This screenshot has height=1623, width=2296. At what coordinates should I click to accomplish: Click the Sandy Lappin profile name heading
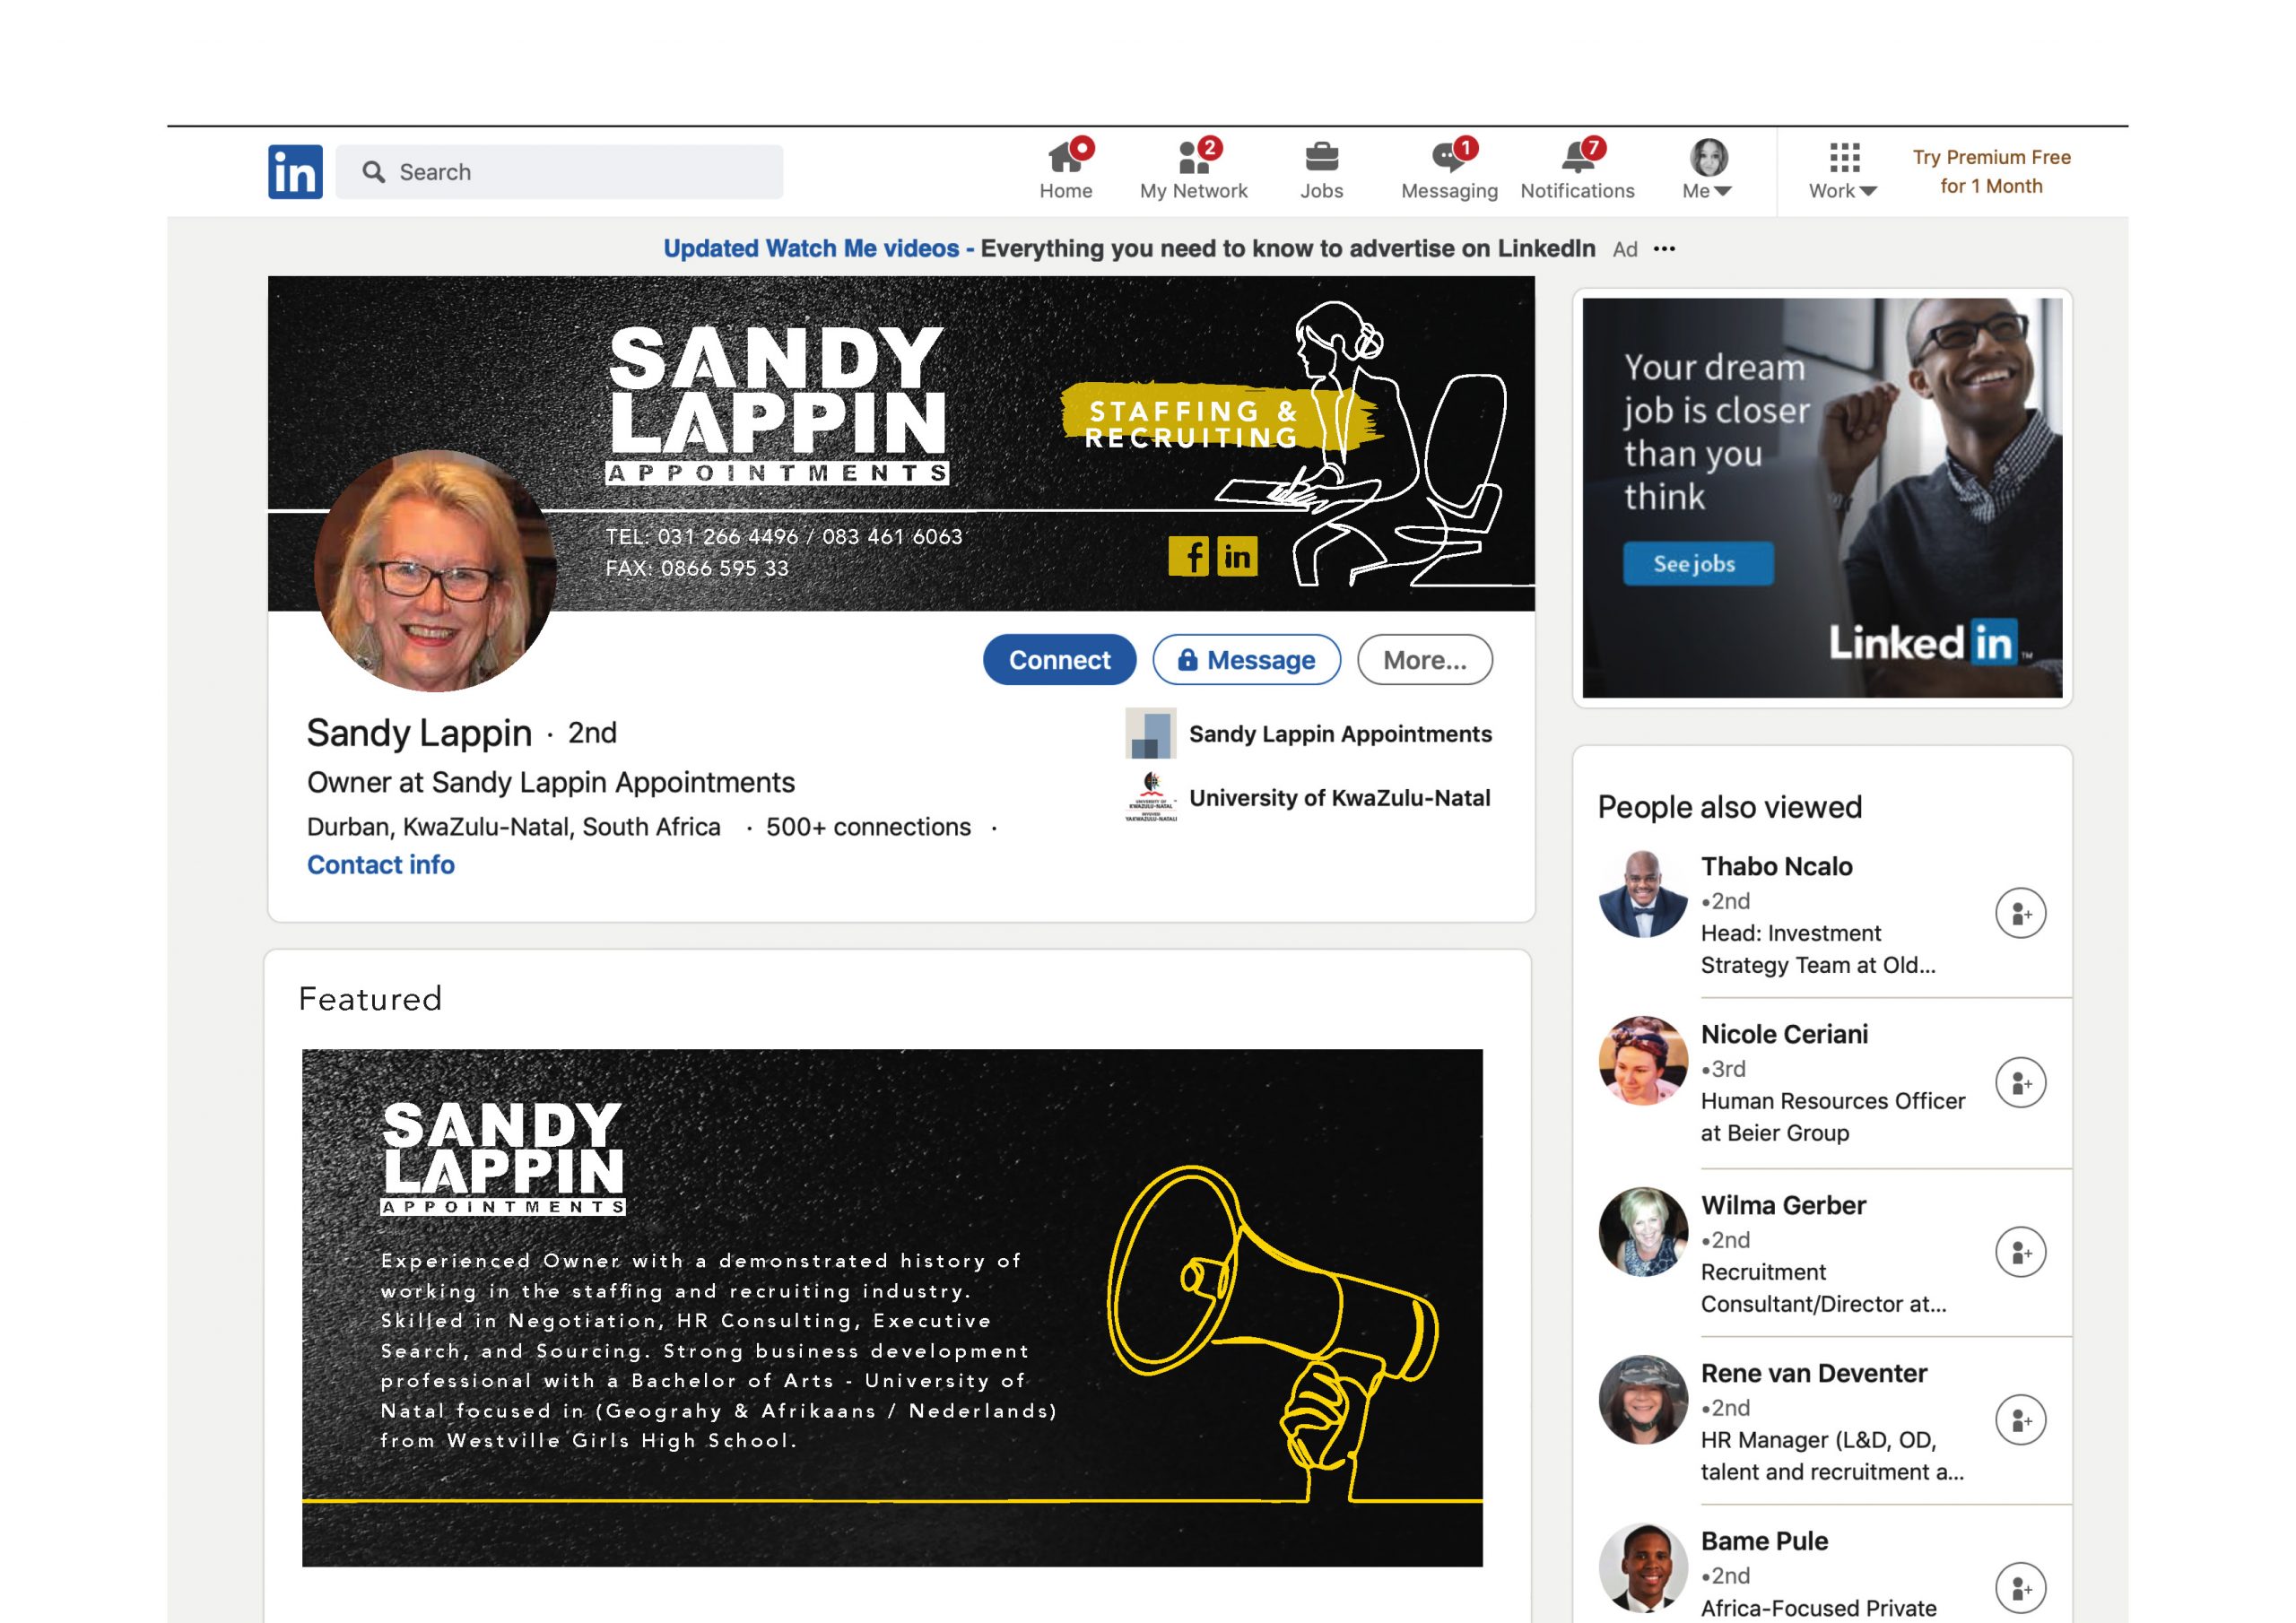click(419, 733)
